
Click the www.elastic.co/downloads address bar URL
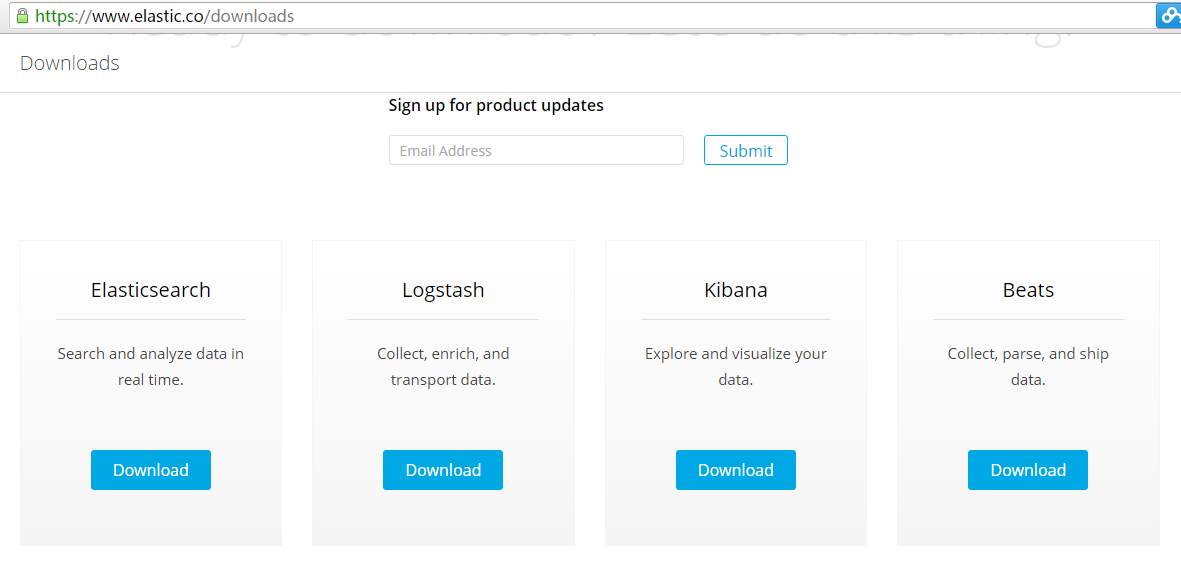click(x=164, y=15)
